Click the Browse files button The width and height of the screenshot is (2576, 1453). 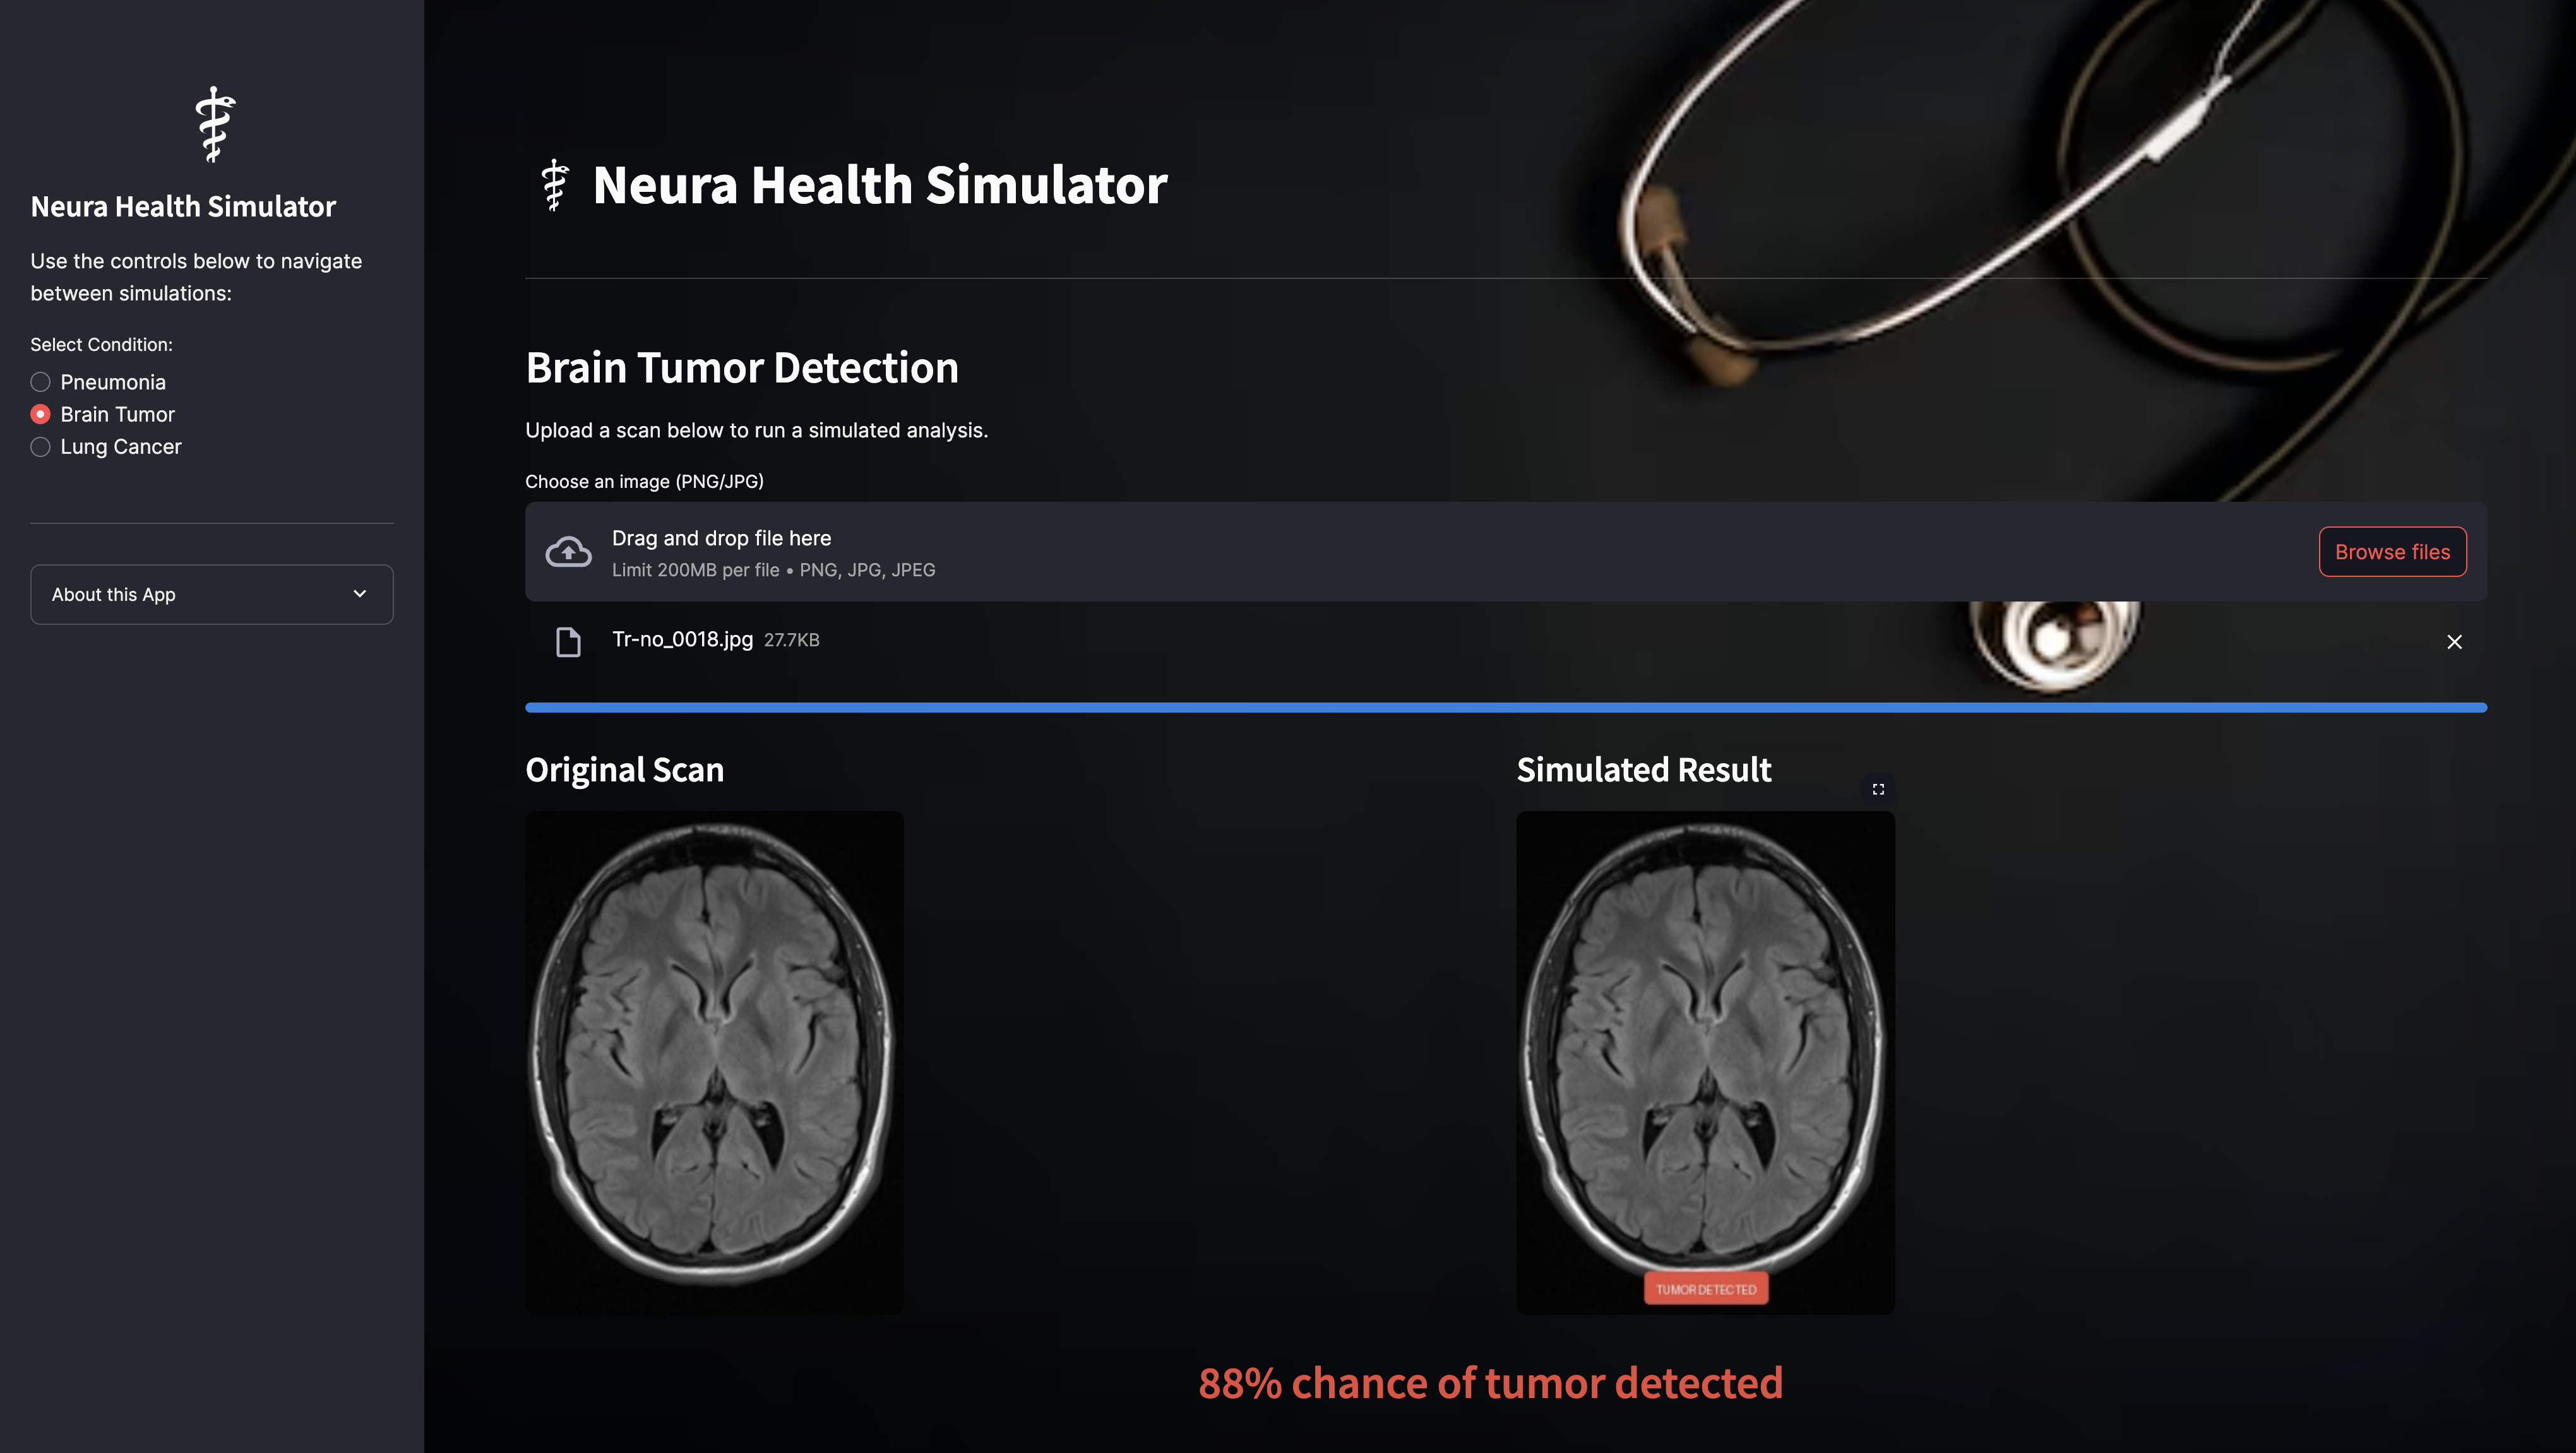click(x=2392, y=552)
